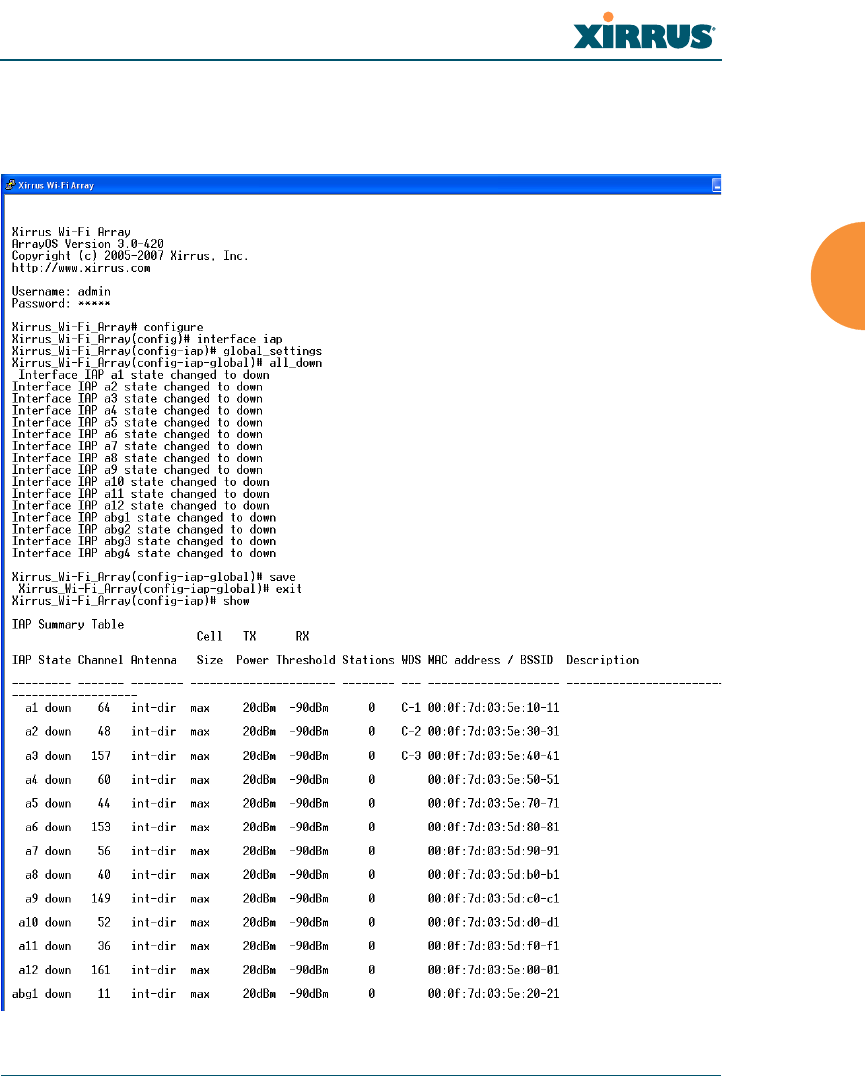Image resolution: width=865 pixels, height=1076 pixels.
Task: Click MAC address 00:0f:7d:03:5e:10-11
Action: pyautogui.click(x=494, y=707)
